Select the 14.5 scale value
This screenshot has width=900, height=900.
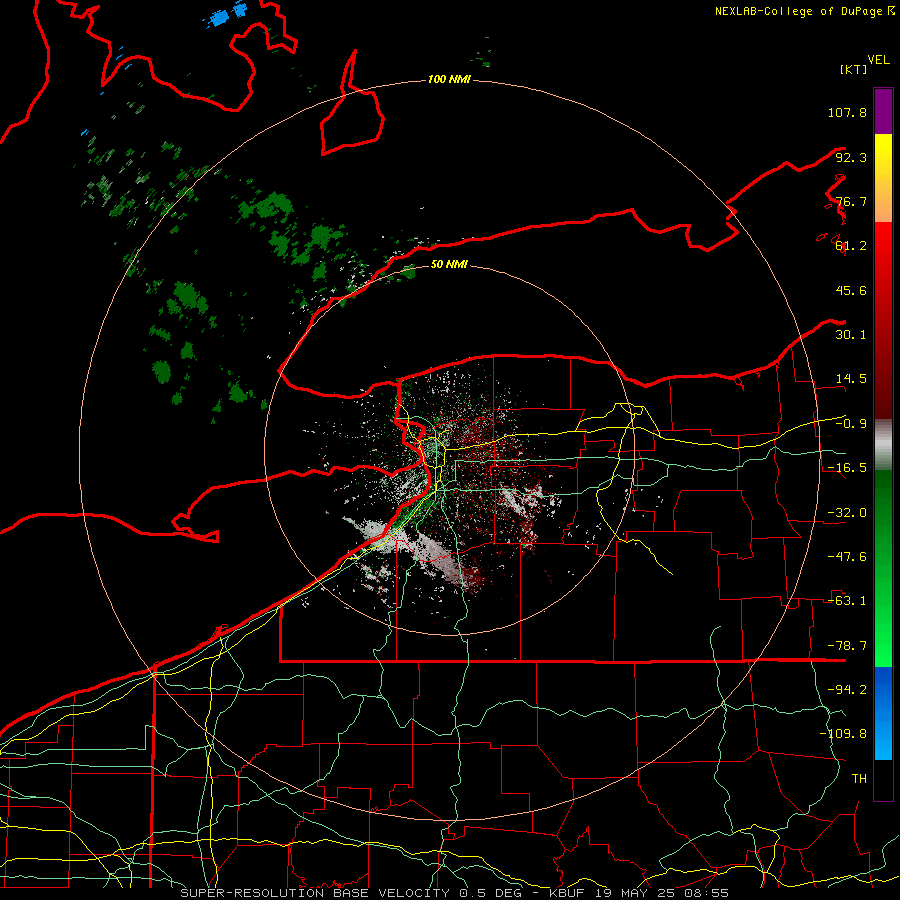(851, 379)
